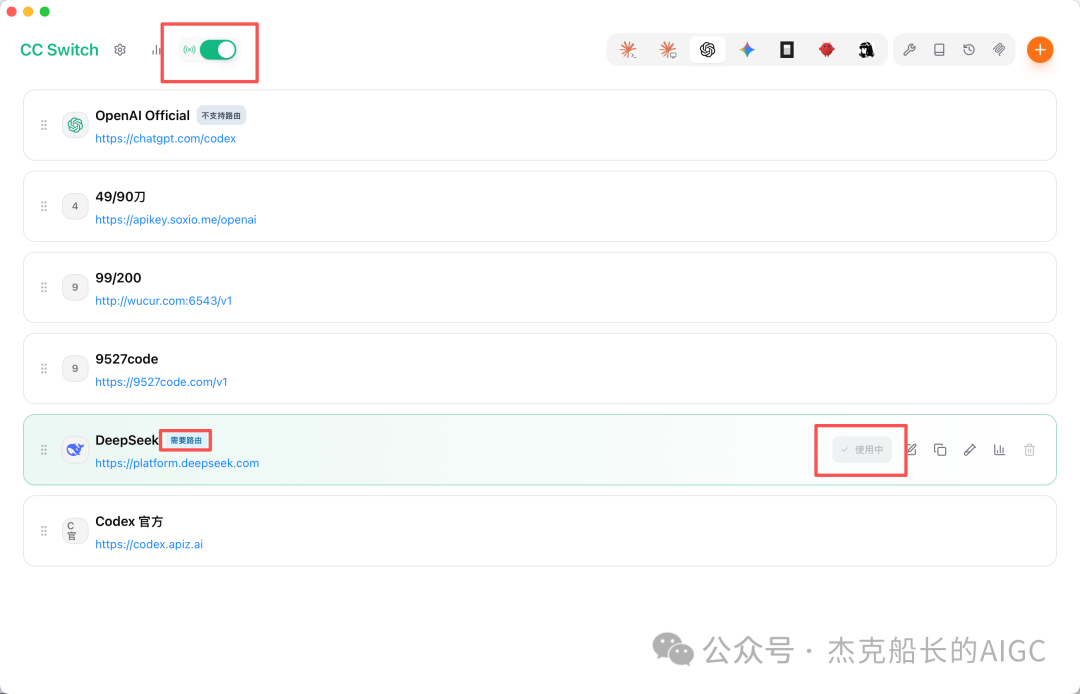Screen dimensions: 1080x694
Task: Select the black square app tab
Action: pos(787,50)
